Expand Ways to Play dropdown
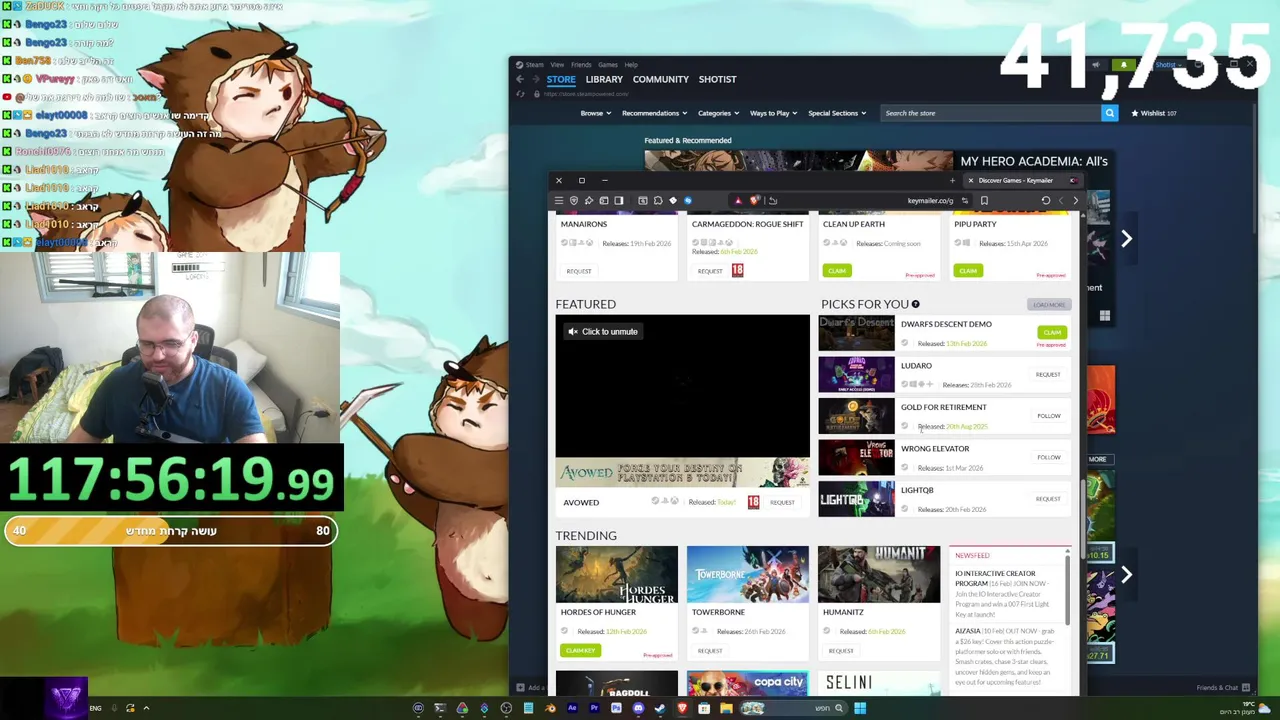This screenshot has width=1280, height=720. (x=773, y=113)
